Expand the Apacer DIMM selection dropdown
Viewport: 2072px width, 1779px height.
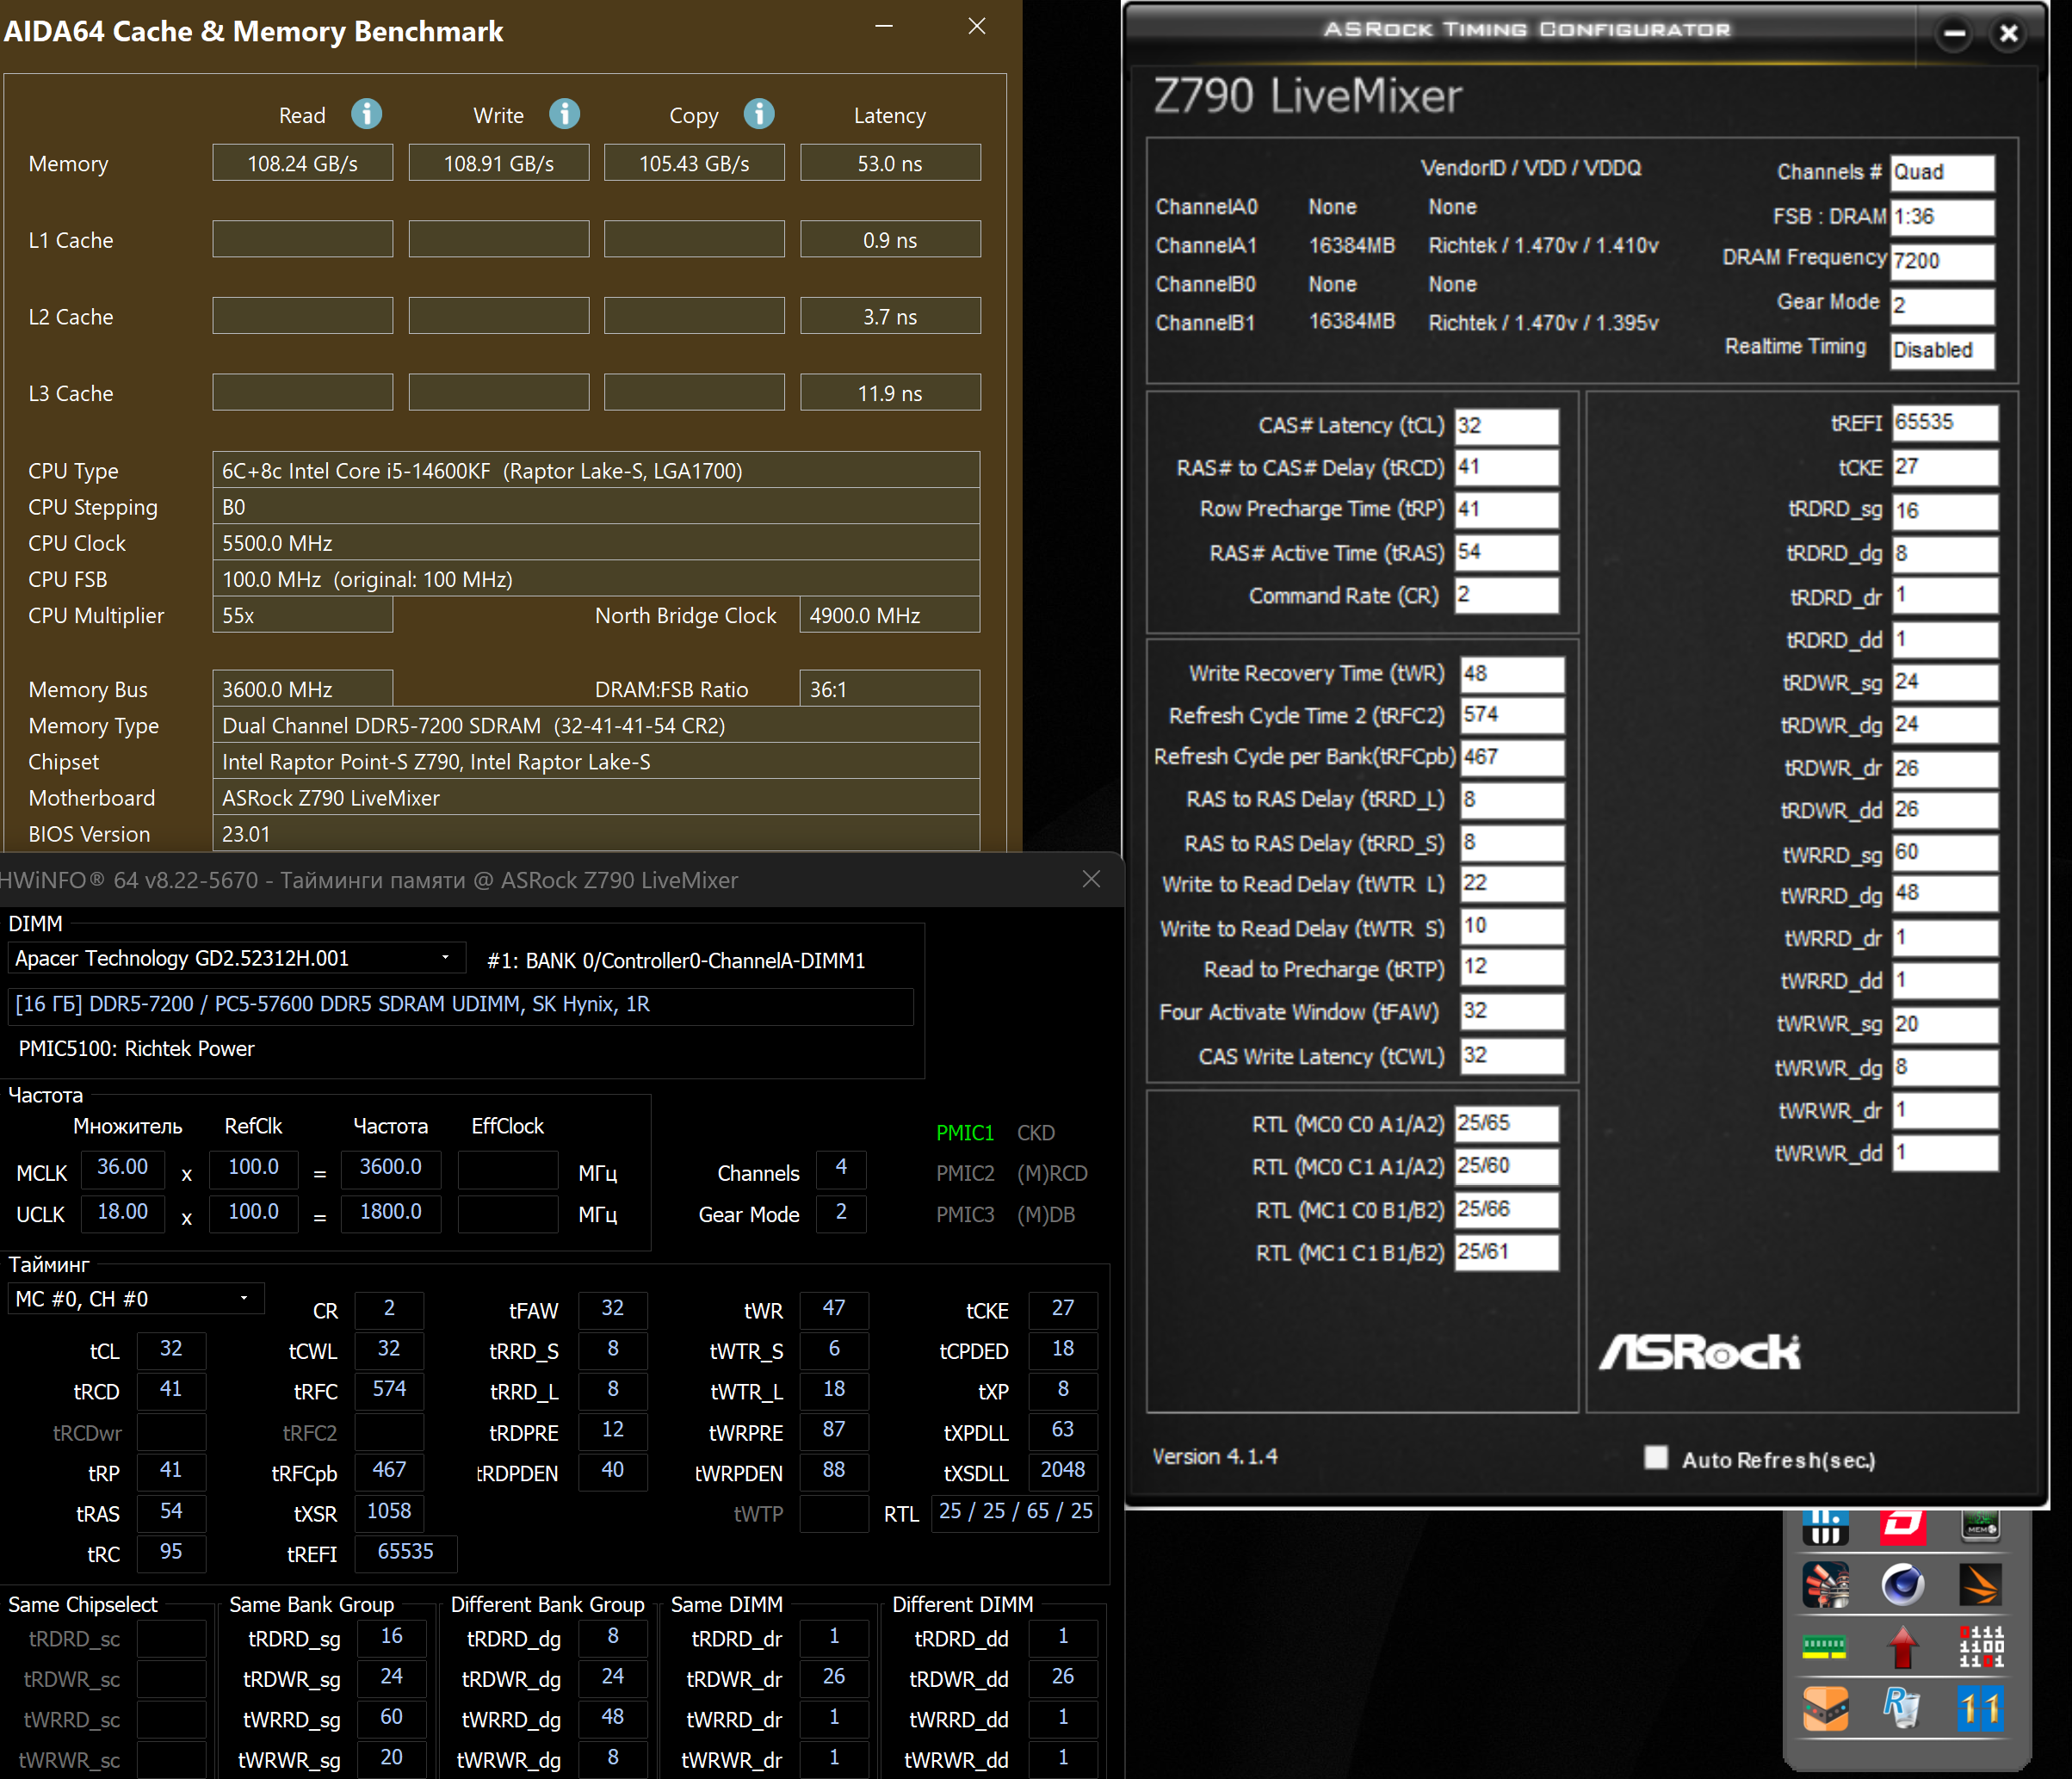[x=445, y=958]
